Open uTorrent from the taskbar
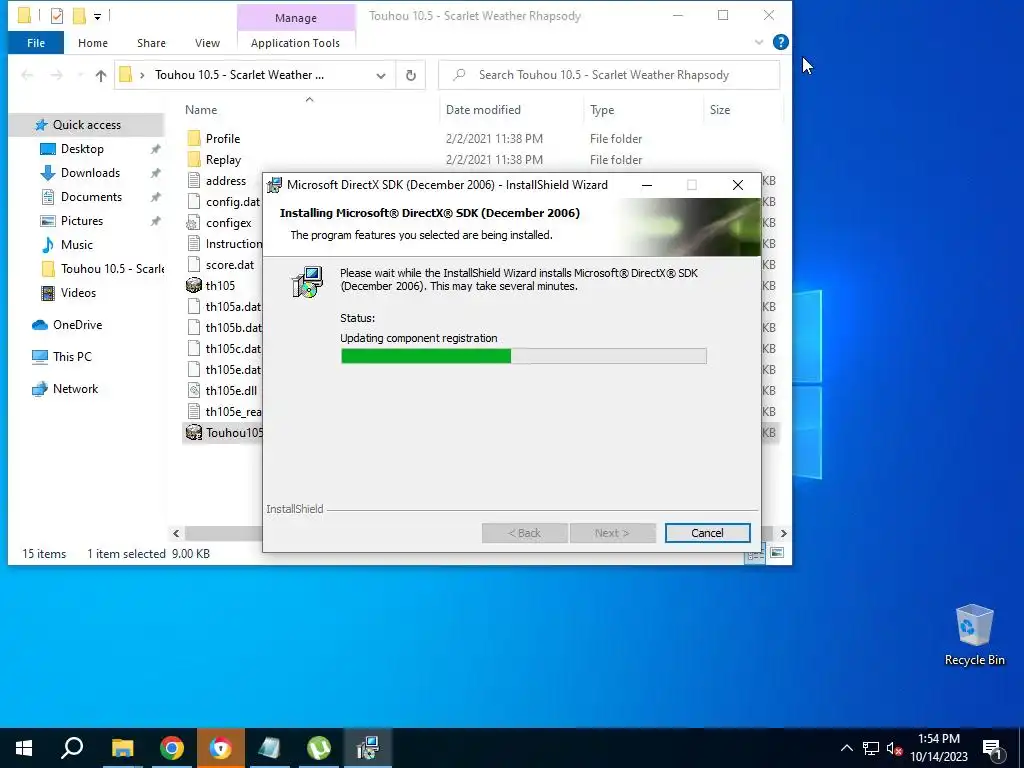The width and height of the screenshot is (1024, 768). (319, 748)
